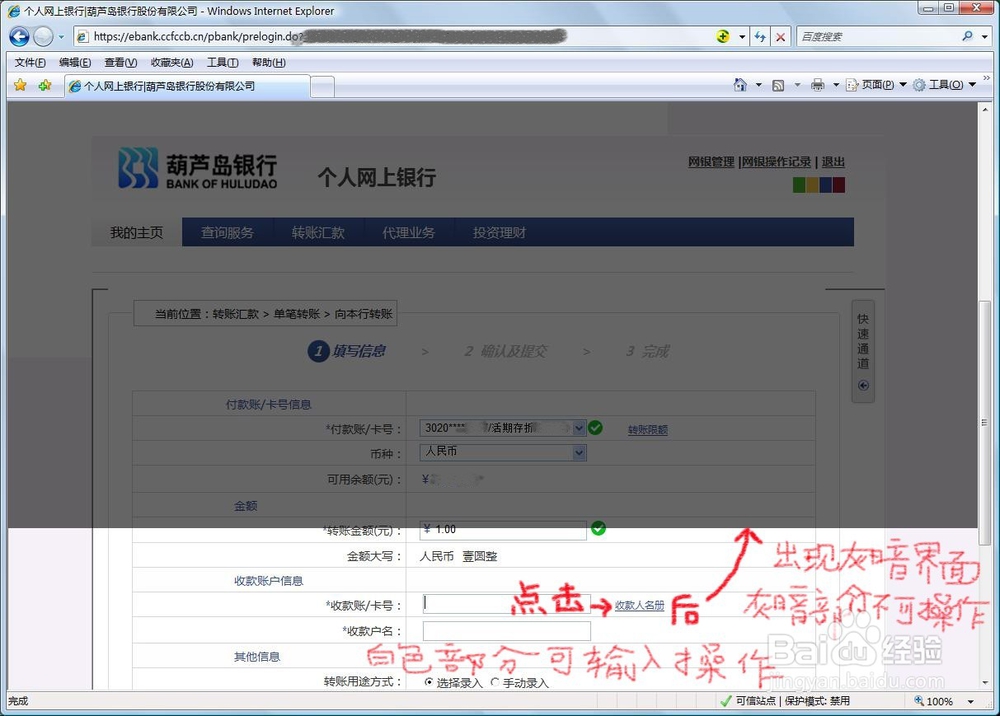Click step 1 填写信息 indicator

click(x=347, y=351)
